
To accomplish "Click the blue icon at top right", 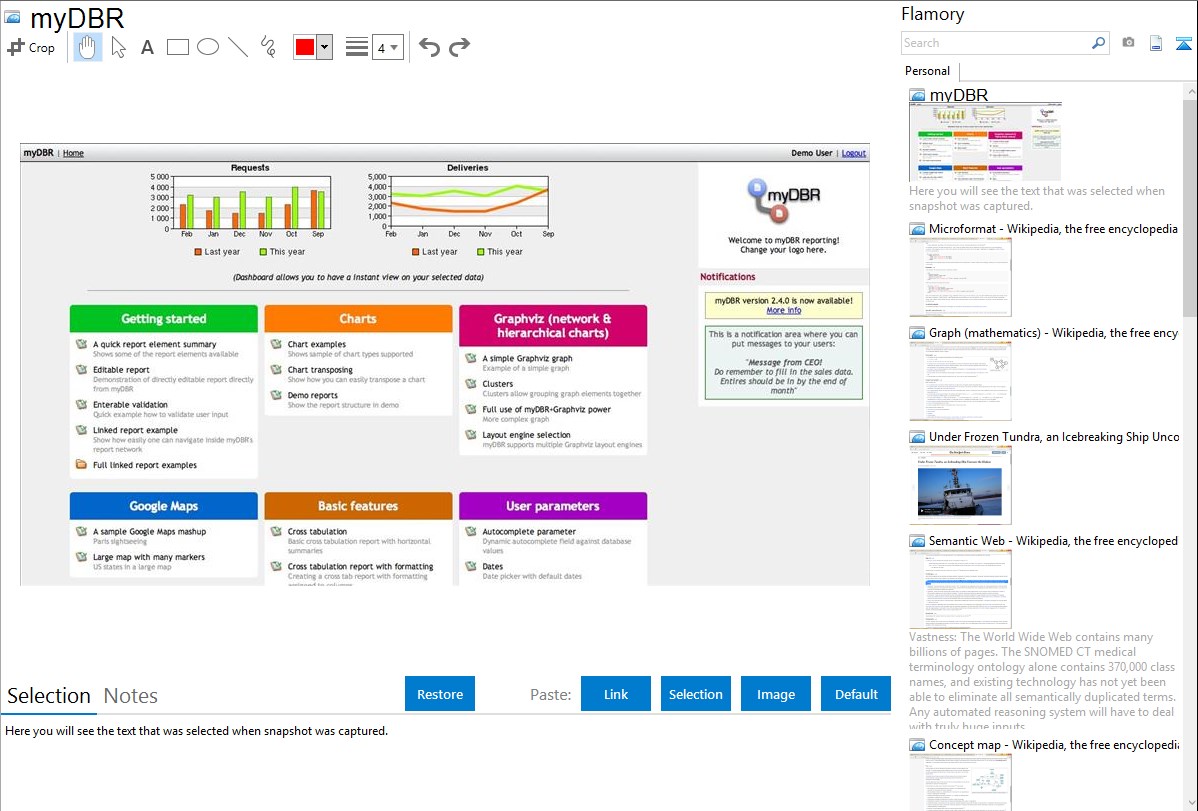I will (1183, 43).
